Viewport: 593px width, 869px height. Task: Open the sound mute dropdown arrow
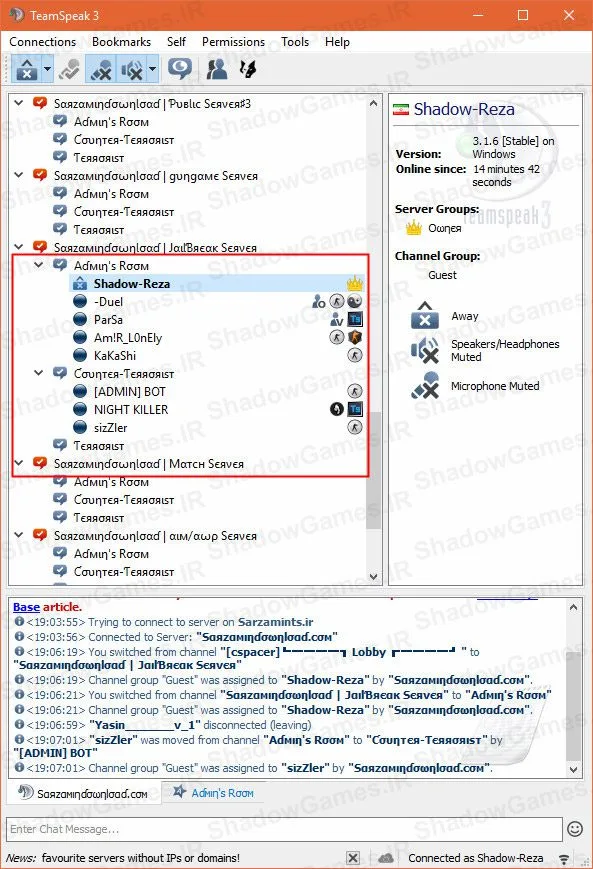[x=152, y=69]
